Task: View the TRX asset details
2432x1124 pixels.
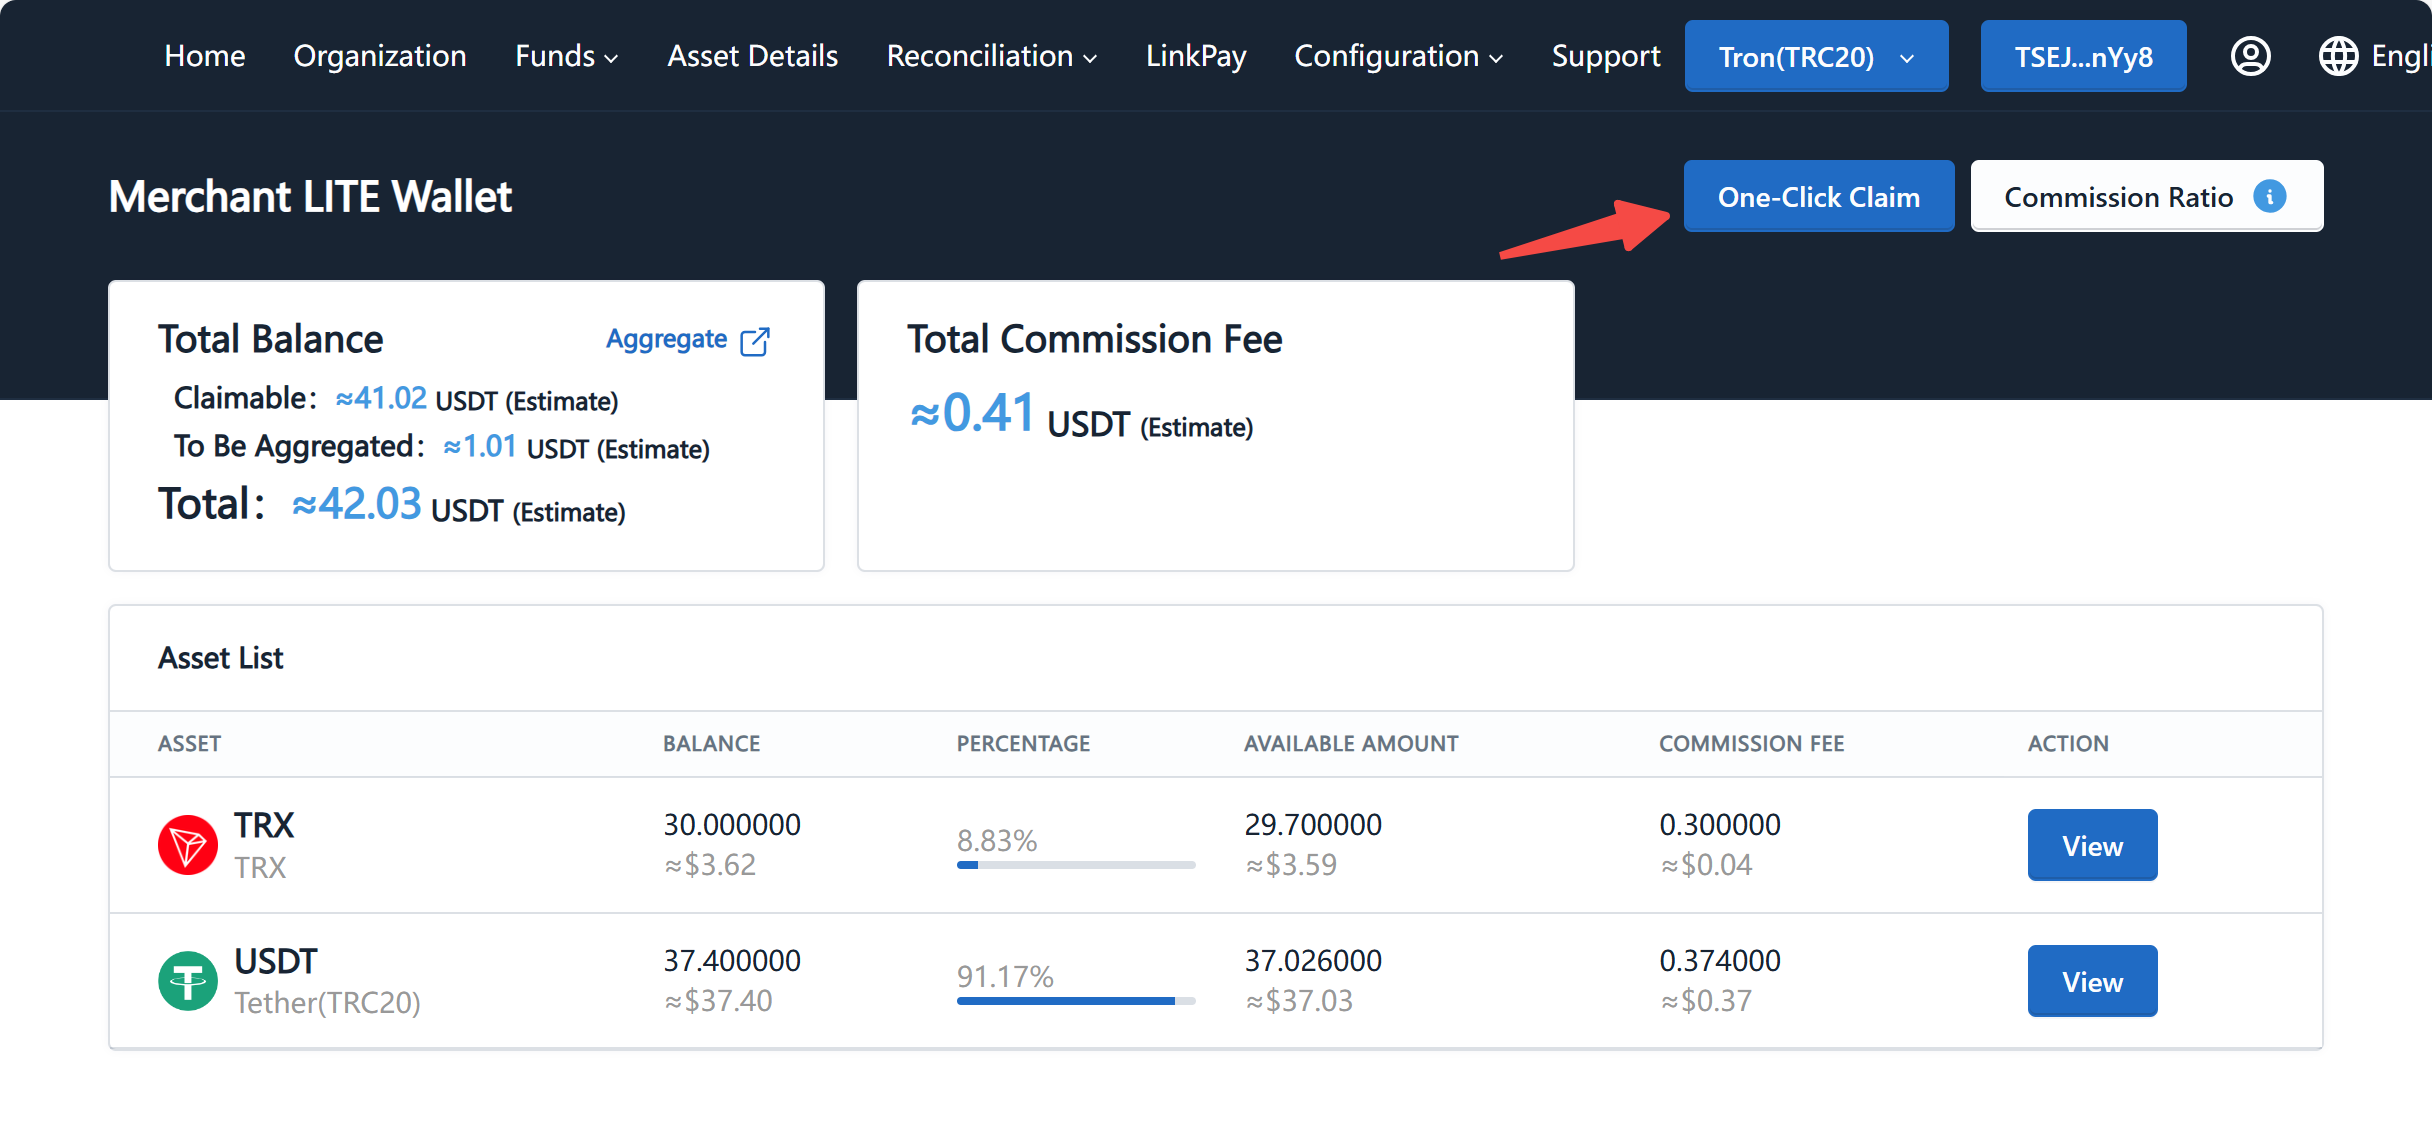Action: [x=2092, y=845]
